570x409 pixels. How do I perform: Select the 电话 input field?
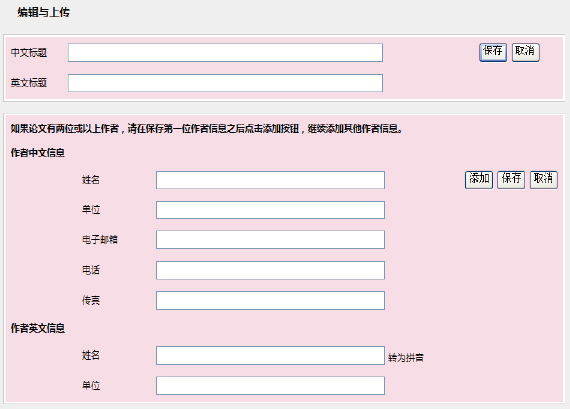tap(270, 270)
